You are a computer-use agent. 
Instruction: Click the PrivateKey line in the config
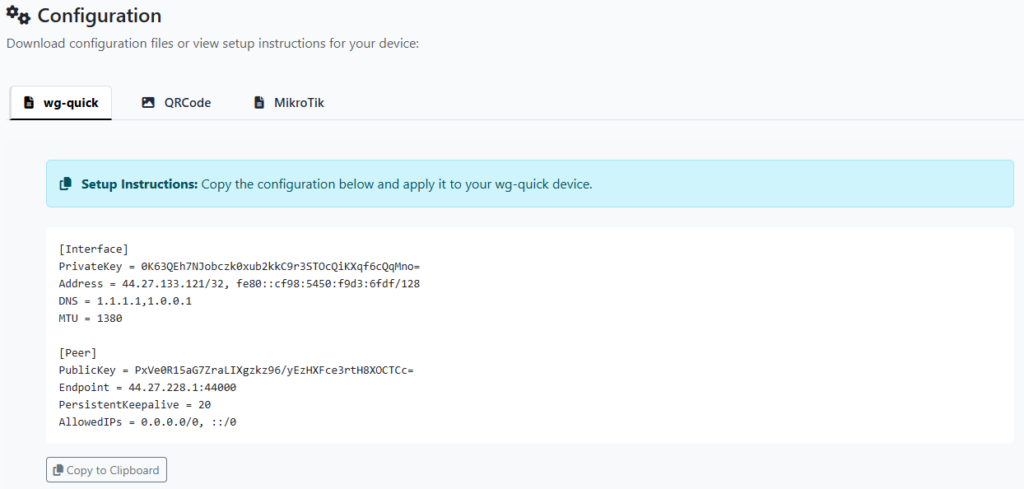(239, 266)
